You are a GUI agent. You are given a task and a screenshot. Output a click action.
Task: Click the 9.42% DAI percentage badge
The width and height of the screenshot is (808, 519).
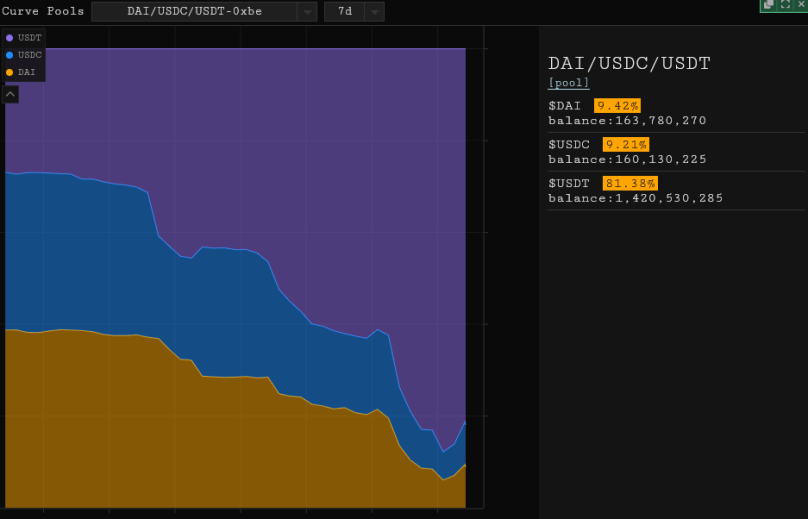(x=617, y=106)
